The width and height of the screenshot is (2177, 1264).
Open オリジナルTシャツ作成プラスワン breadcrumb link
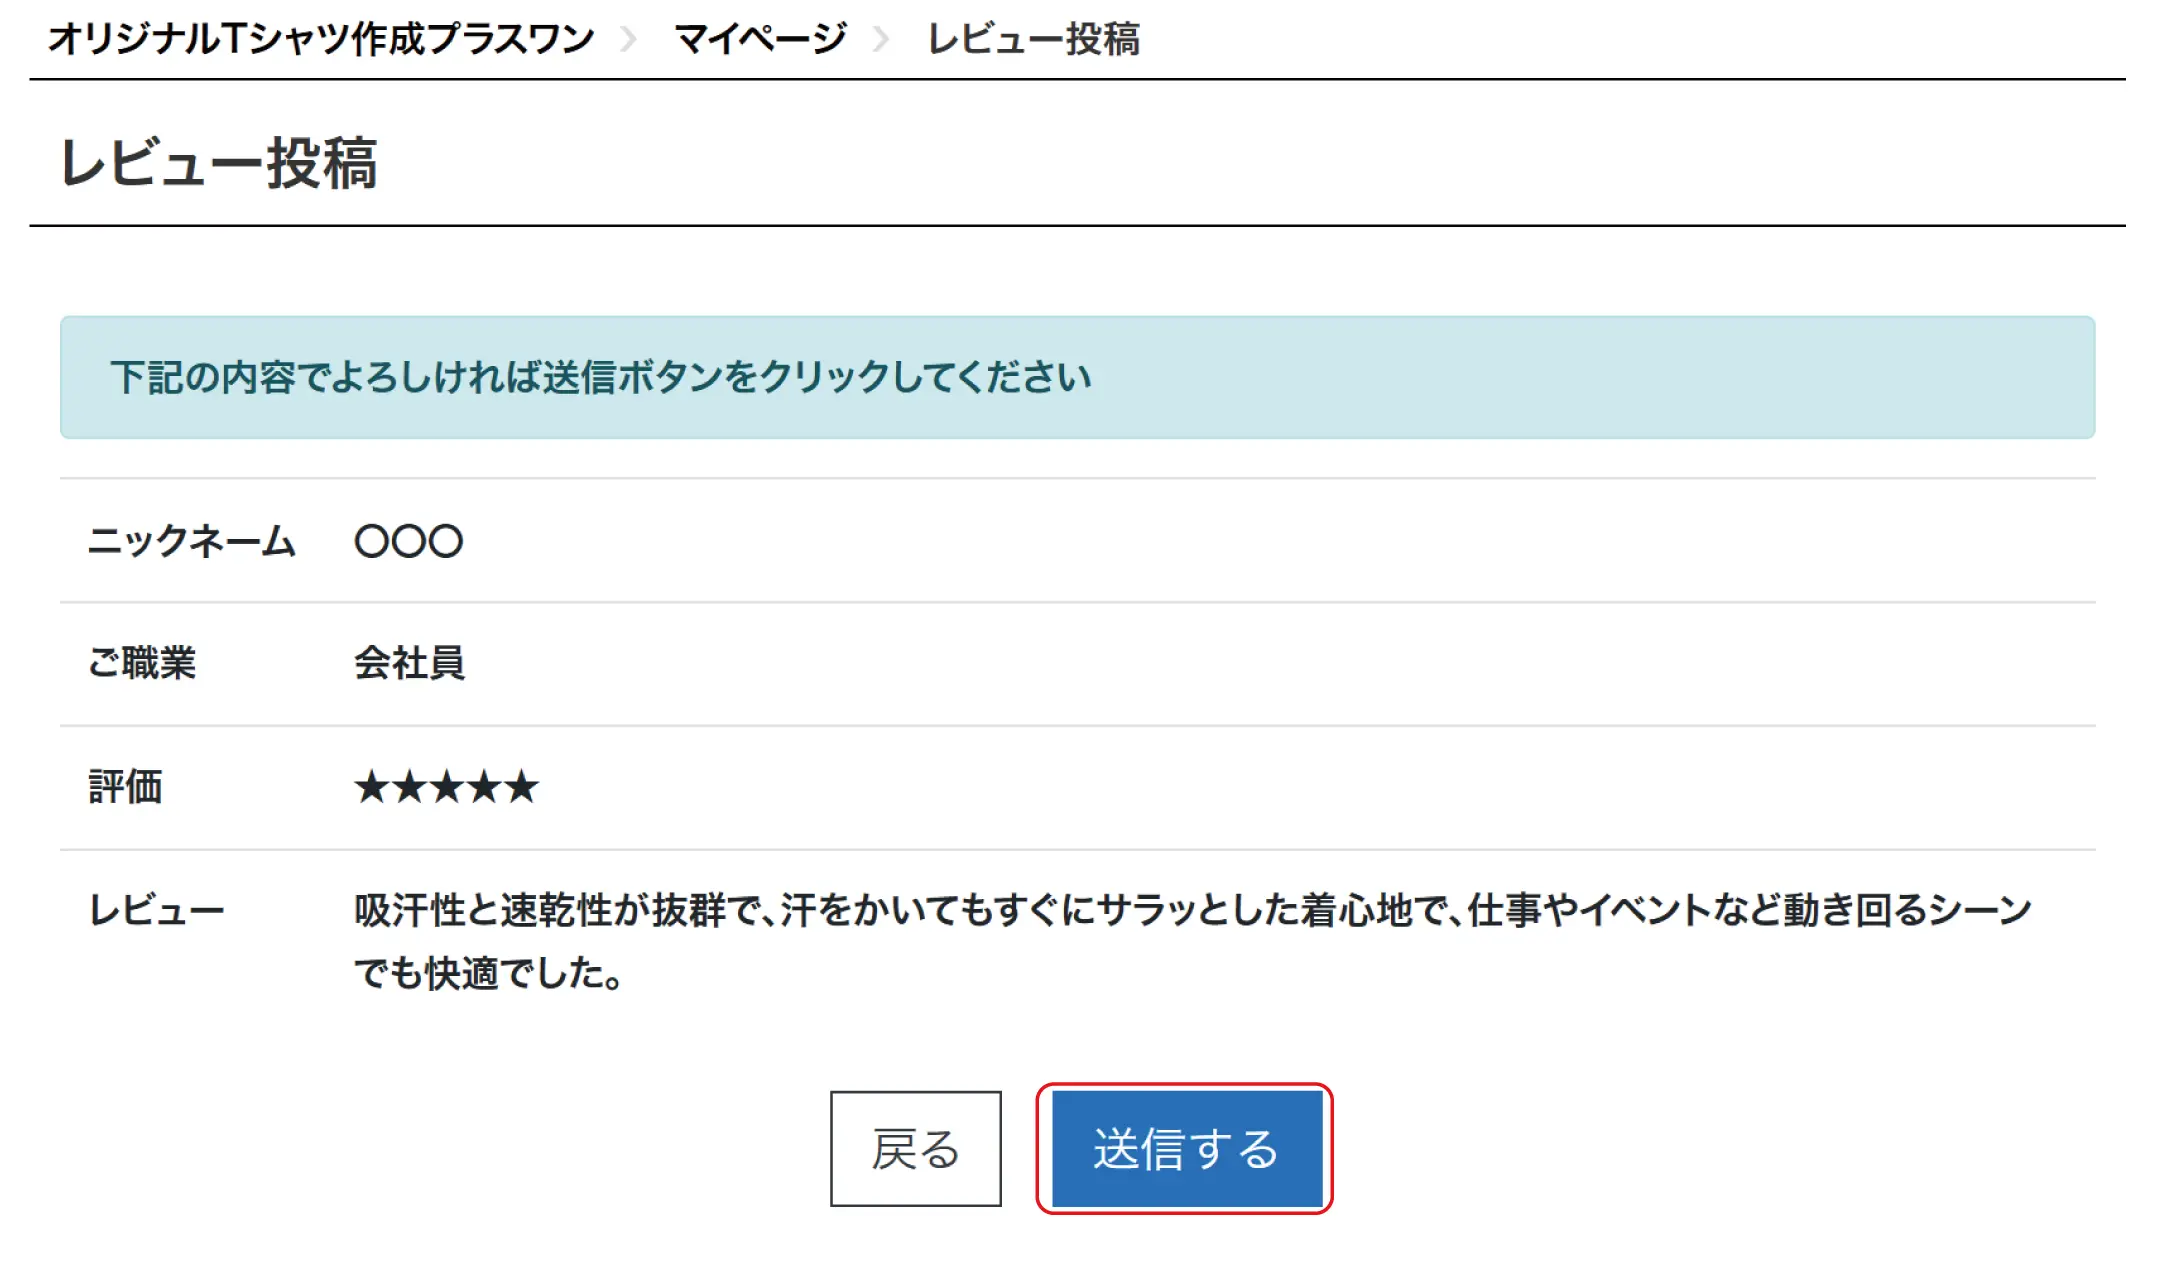(321, 39)
